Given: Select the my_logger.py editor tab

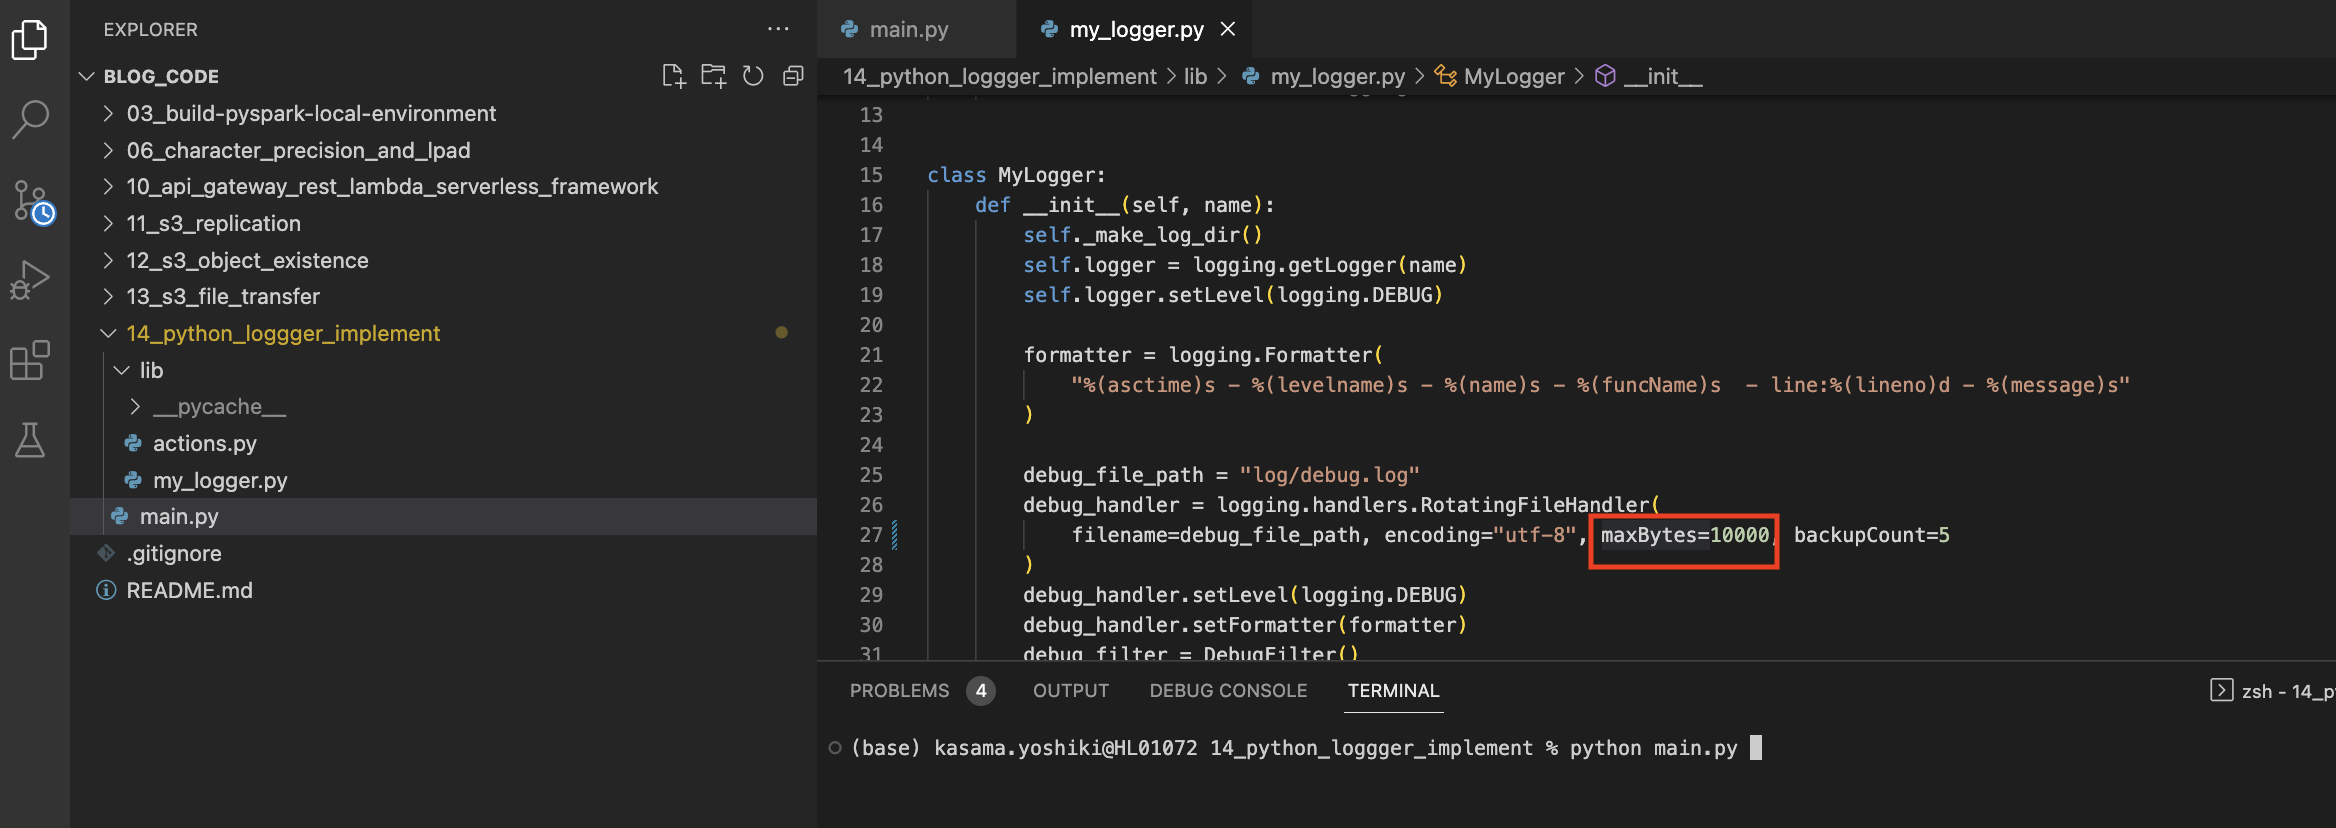Looking at the screenshot, I should pyautogui.click(x=1134, y=29).
